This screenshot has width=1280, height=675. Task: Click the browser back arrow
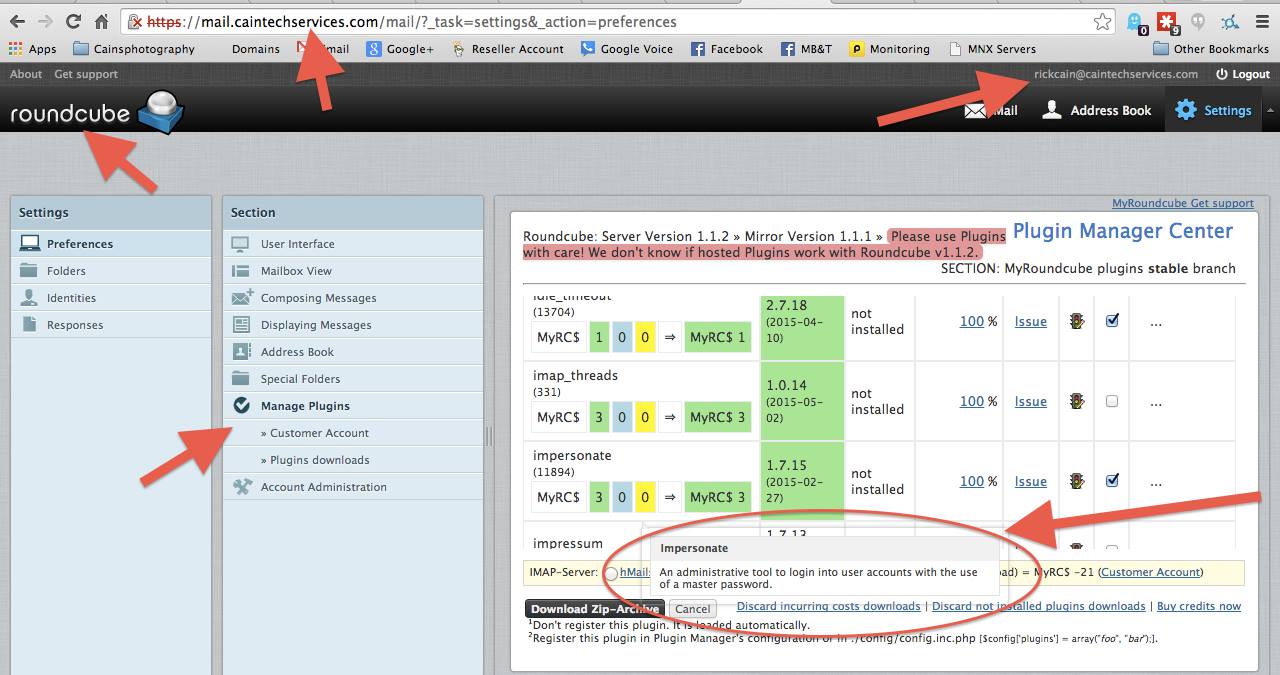click(x=19, y=21)
